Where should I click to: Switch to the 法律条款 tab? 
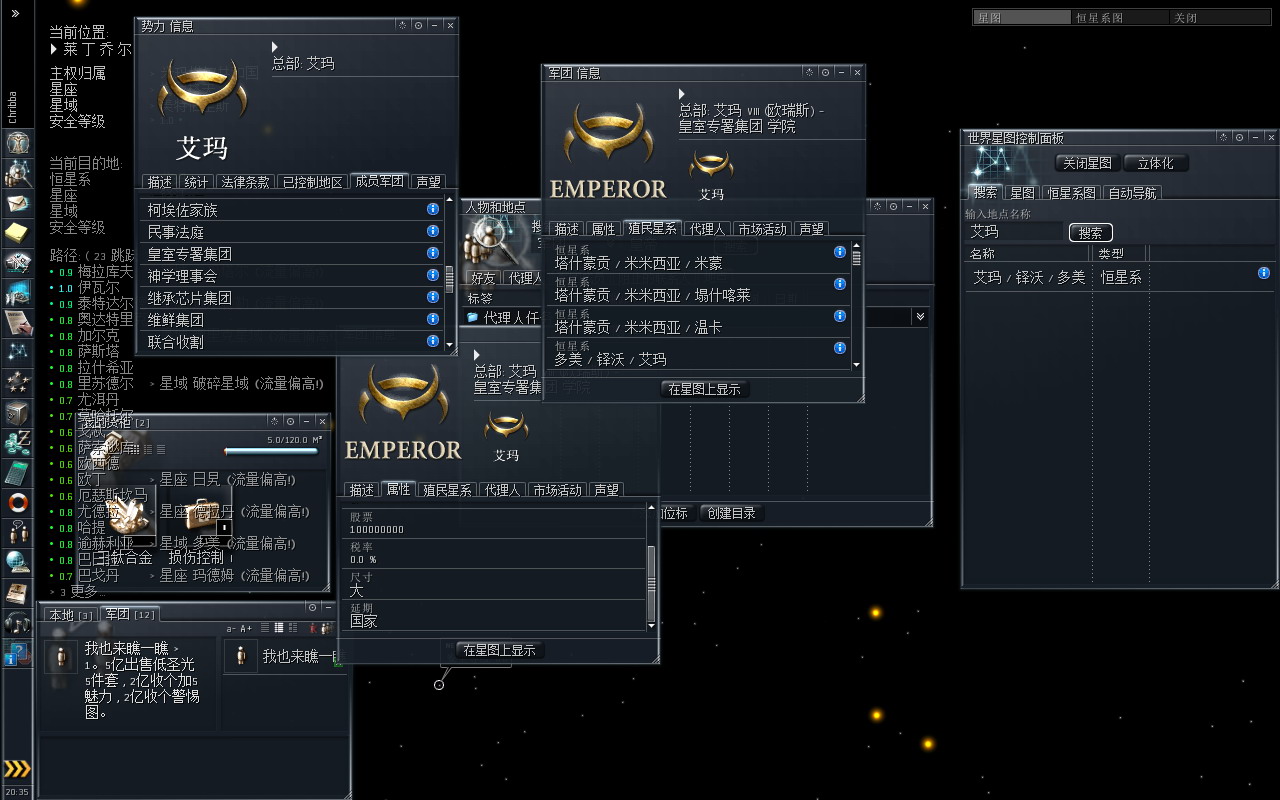coord(245,182)
